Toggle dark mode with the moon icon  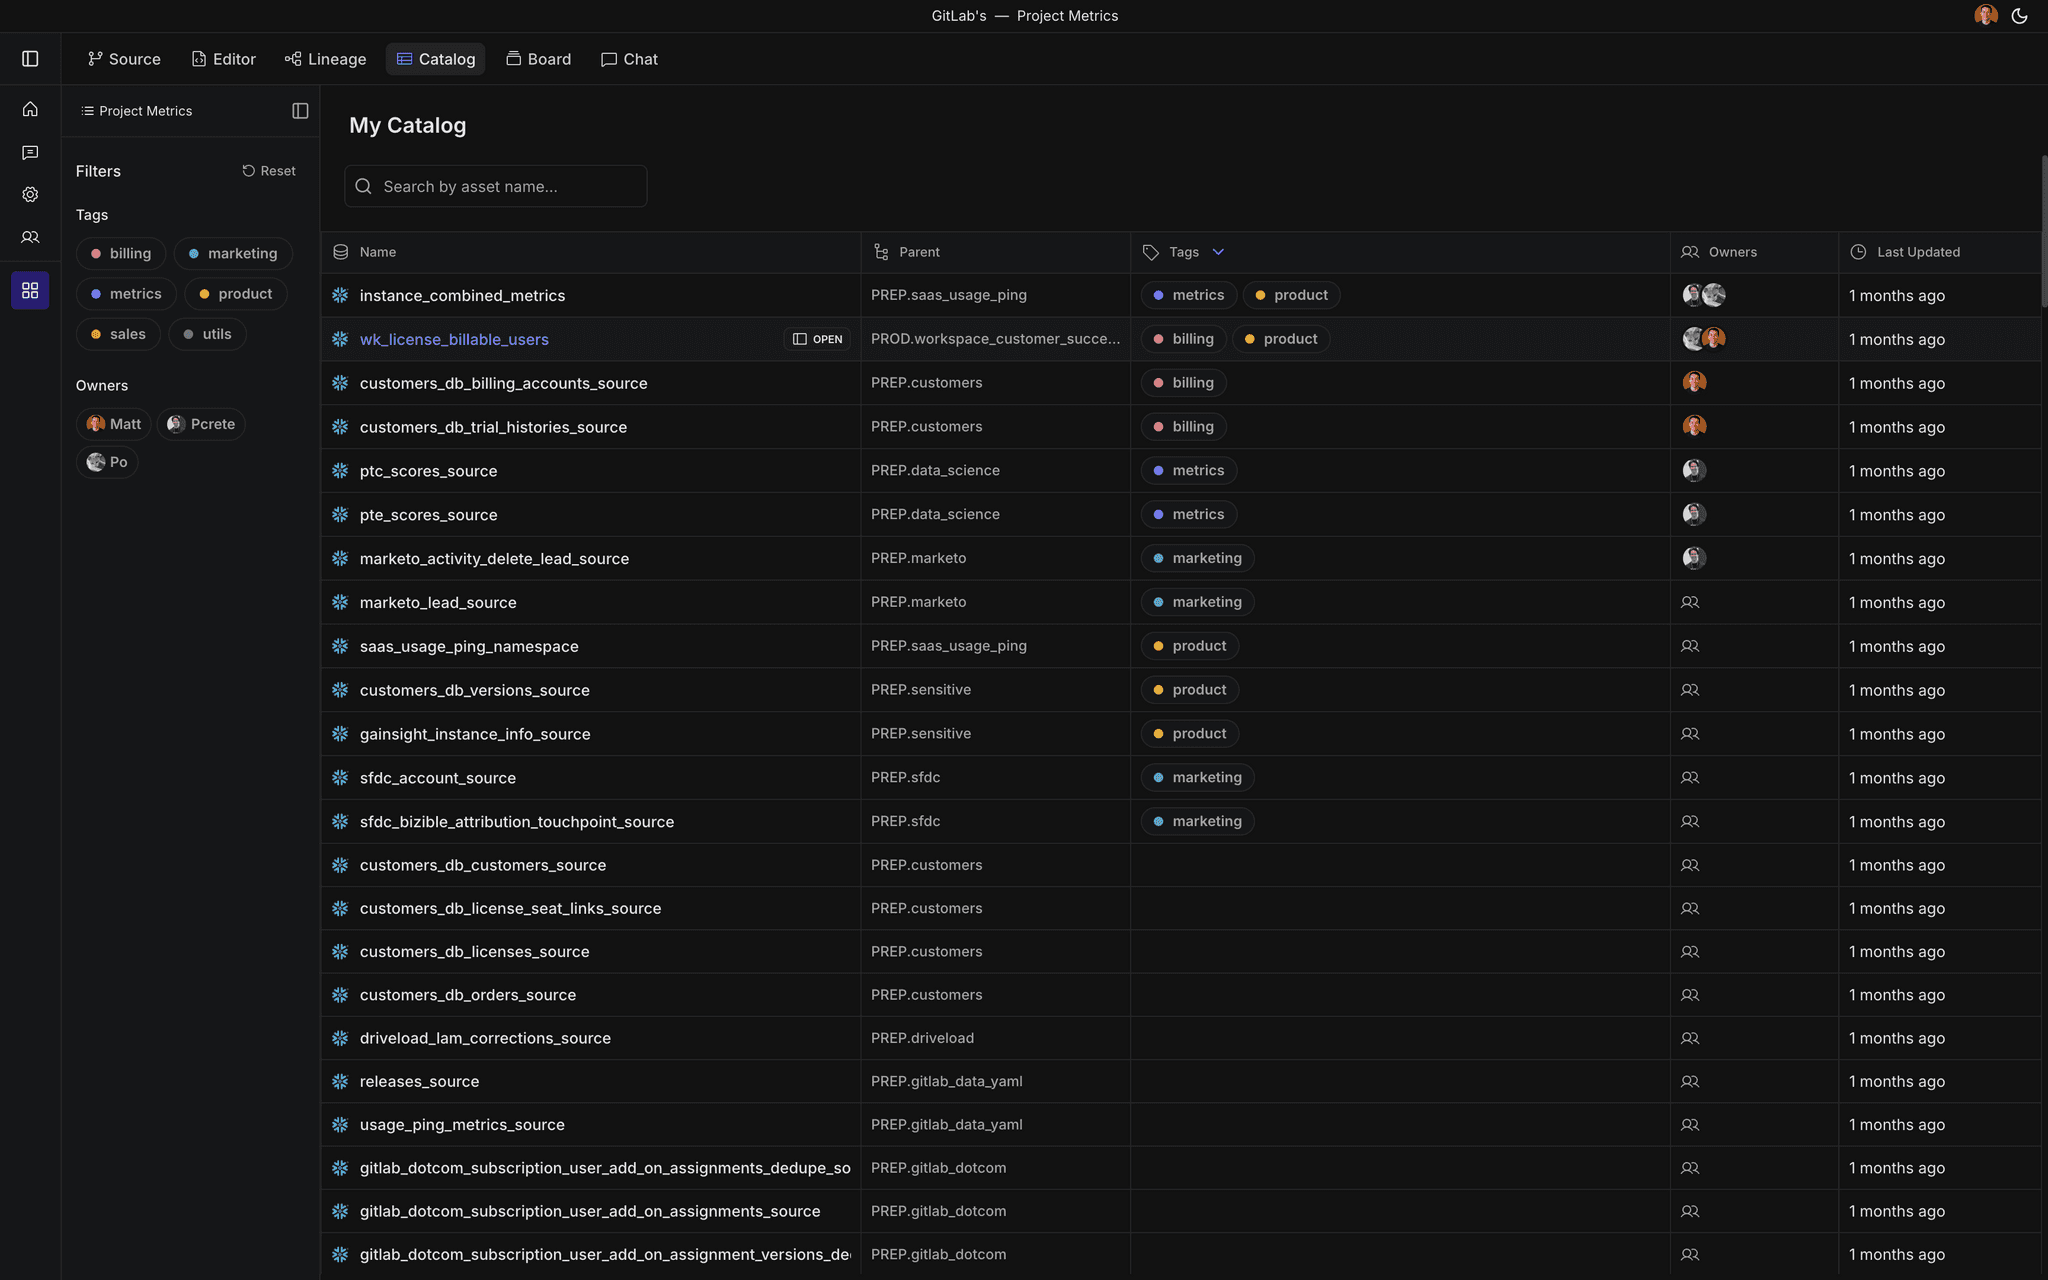pos(2019,15)
